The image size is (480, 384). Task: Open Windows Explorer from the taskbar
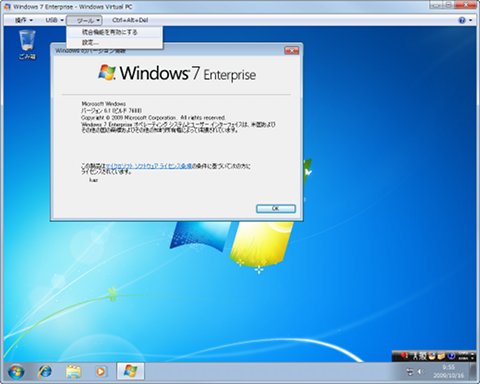click(73, 372)
